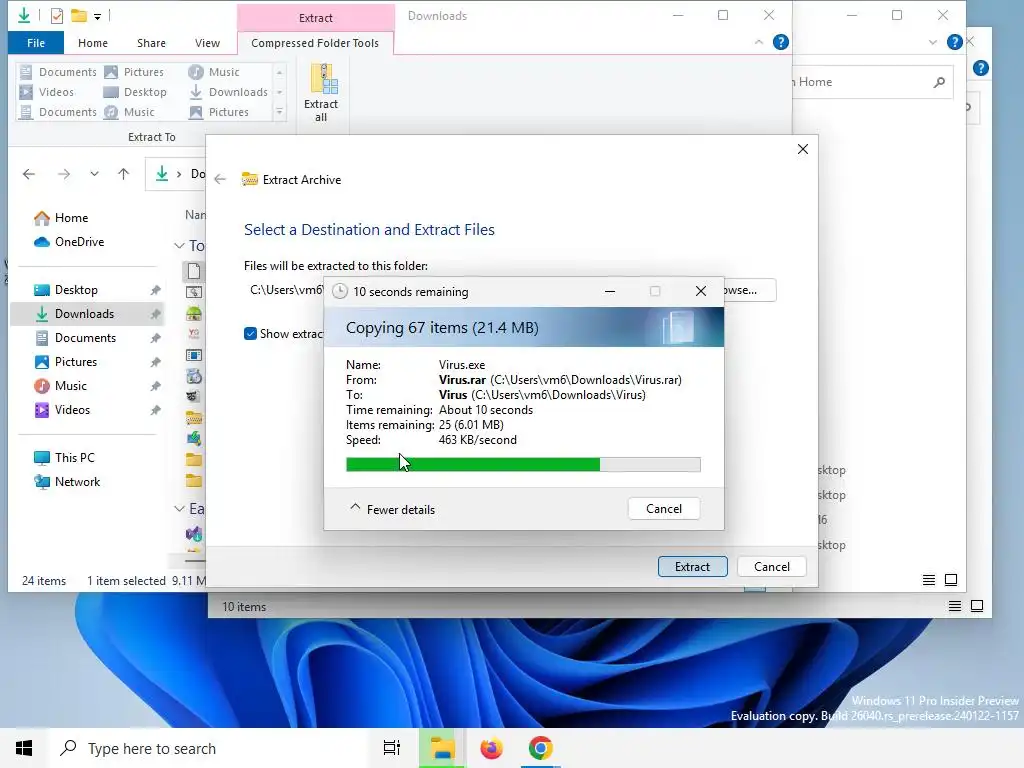The width and height of the screenshot is (1024, 768).
Task: Collapse the ribbon with the chevron
Action: pos(758,42)
